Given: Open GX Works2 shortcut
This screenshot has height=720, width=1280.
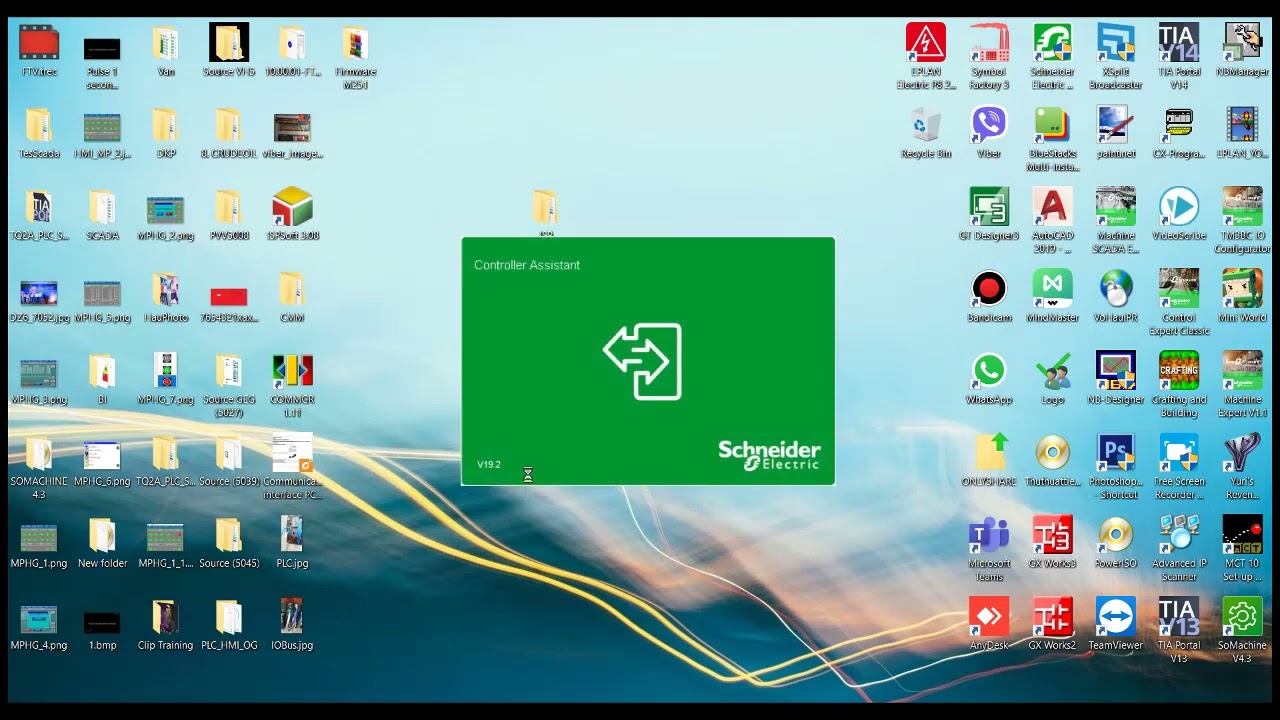Looking at the screenshot, I should click(1052, 617).
